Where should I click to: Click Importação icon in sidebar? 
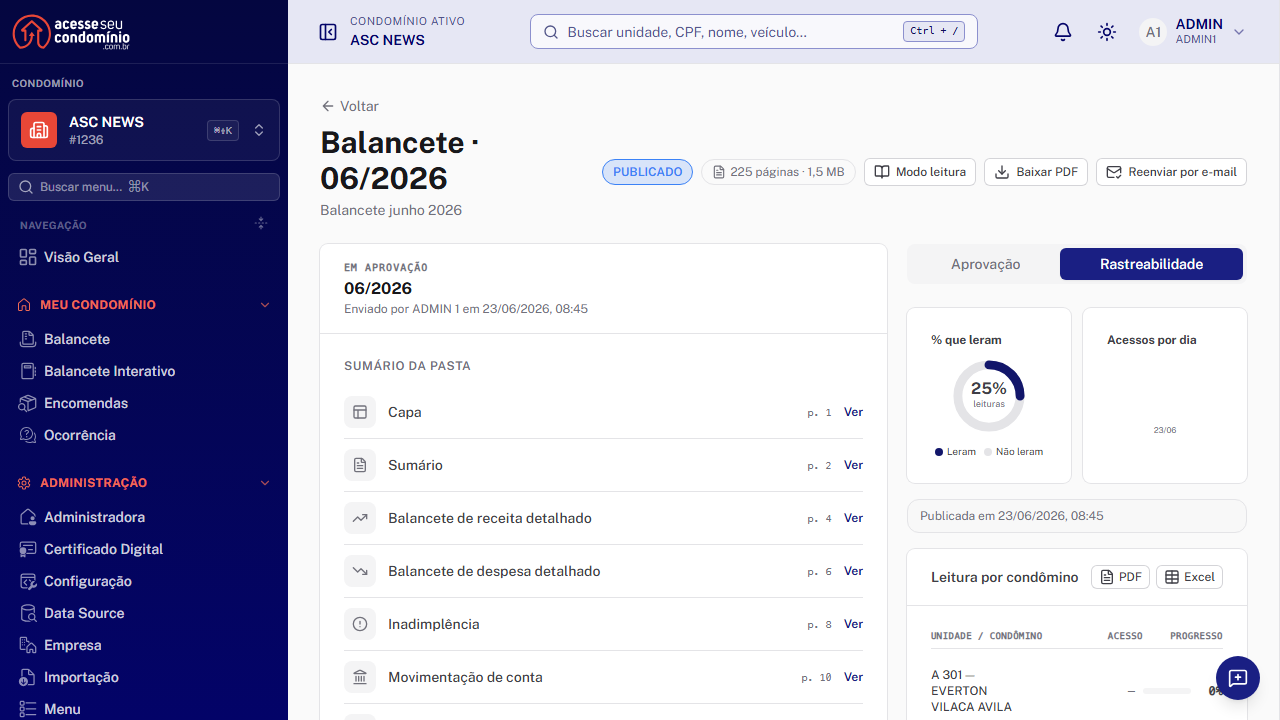pos(28,677)
